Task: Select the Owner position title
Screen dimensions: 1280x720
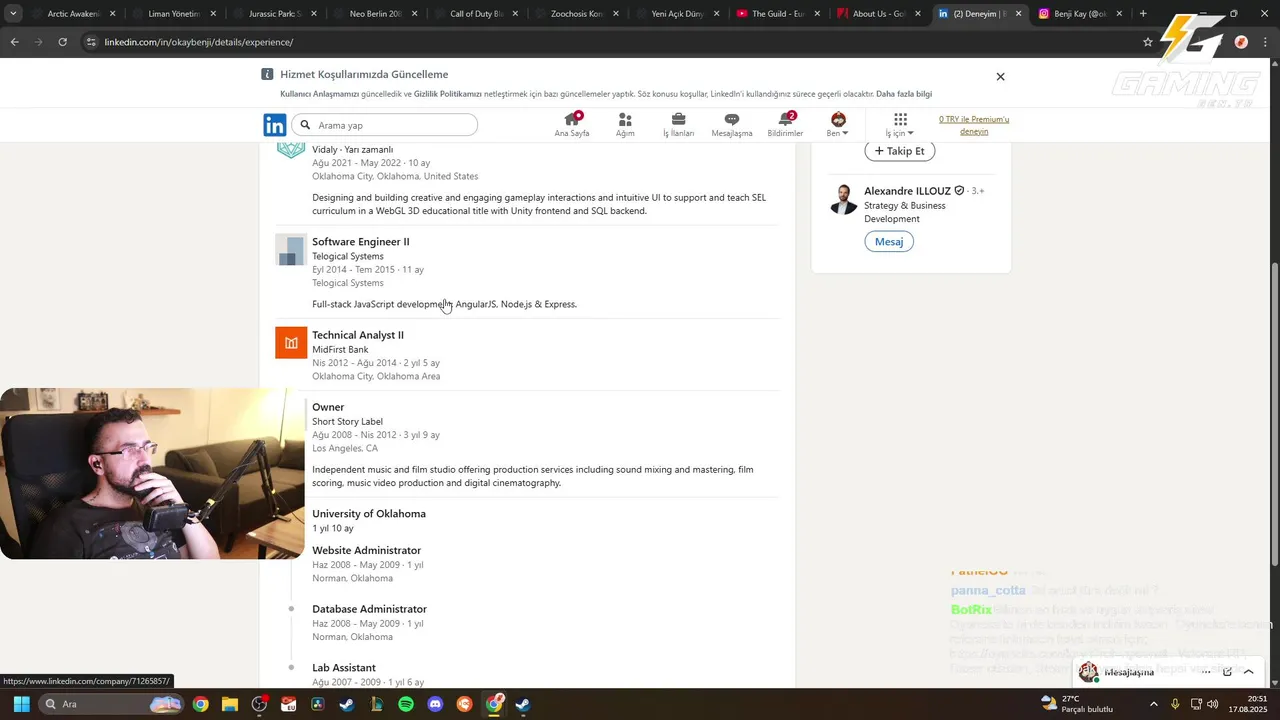Action: pyautogui.click(x=328, y=407)
